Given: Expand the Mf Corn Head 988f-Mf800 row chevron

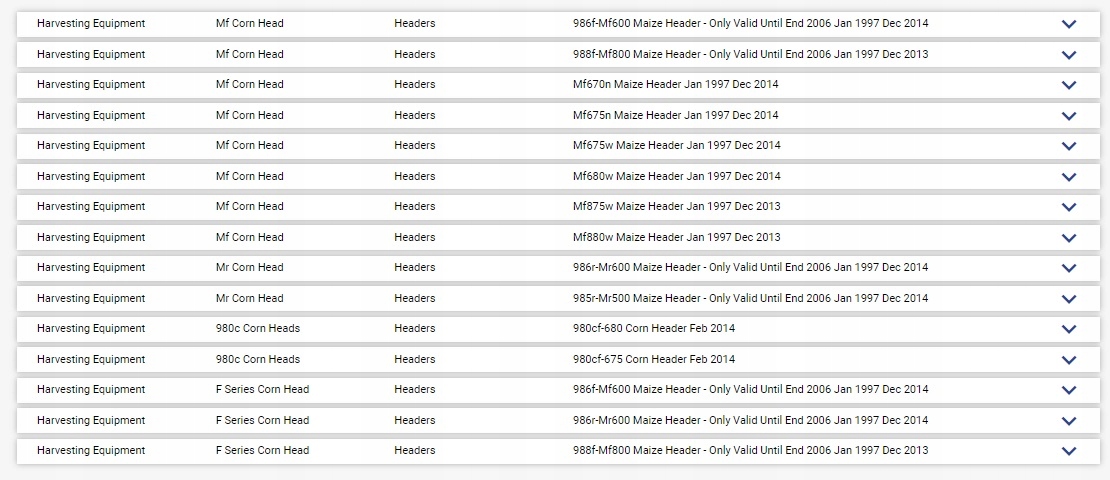Looking at the screenshot, I should tap(1069, 55).
